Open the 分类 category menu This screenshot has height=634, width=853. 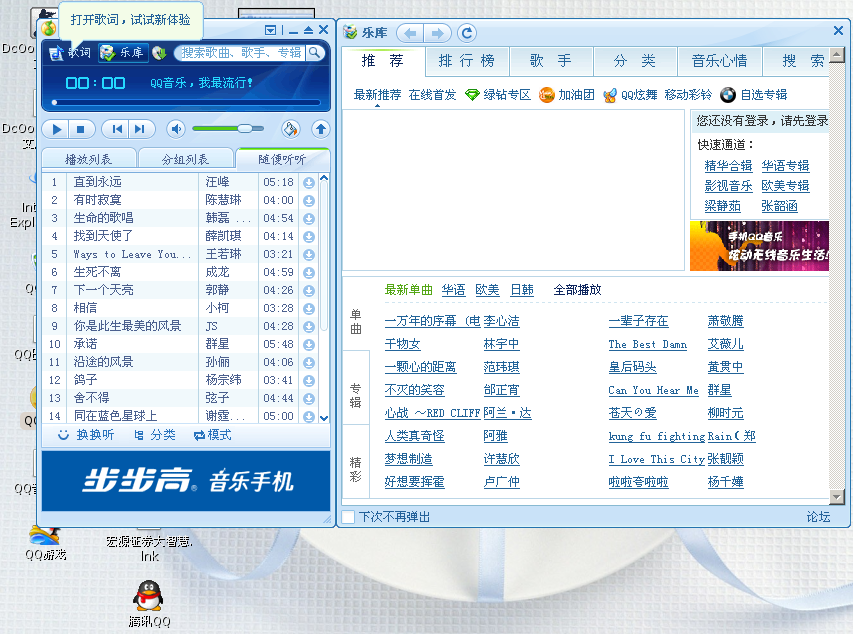156,435
